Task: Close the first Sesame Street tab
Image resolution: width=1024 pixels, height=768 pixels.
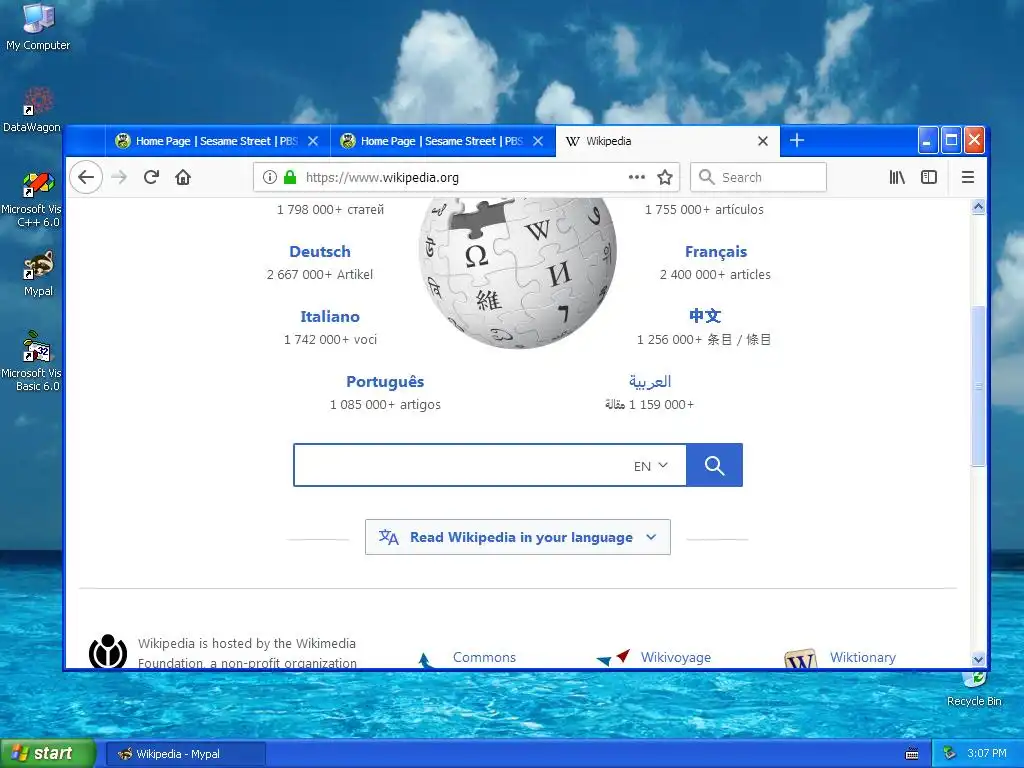Action: (x=313, y=141)
